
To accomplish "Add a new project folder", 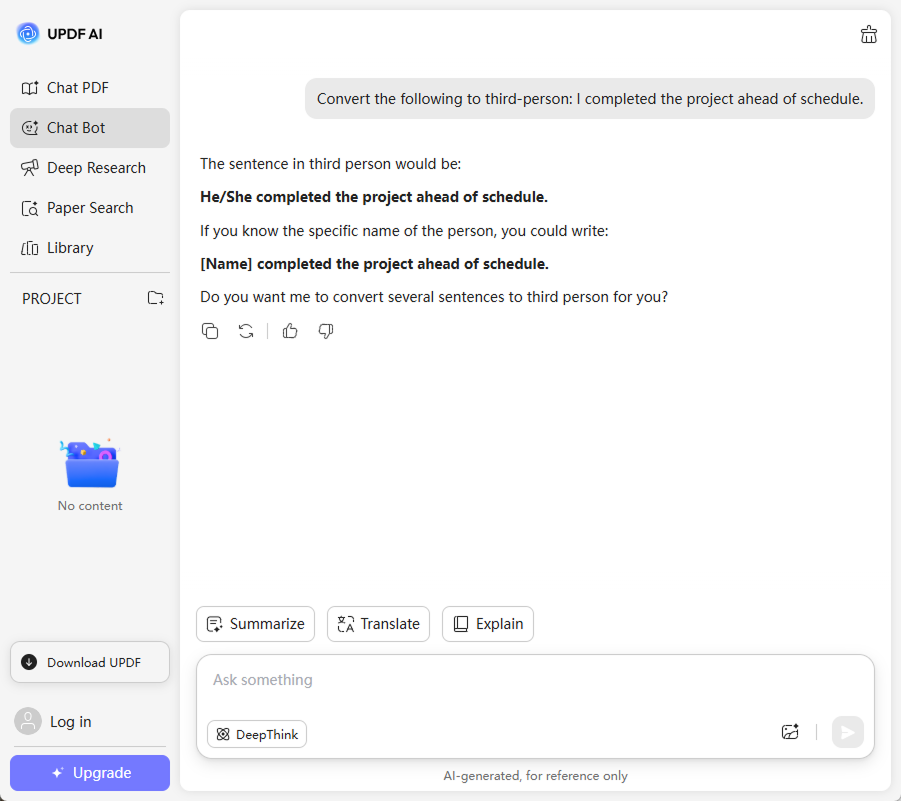I will click(x=155, y=298).
